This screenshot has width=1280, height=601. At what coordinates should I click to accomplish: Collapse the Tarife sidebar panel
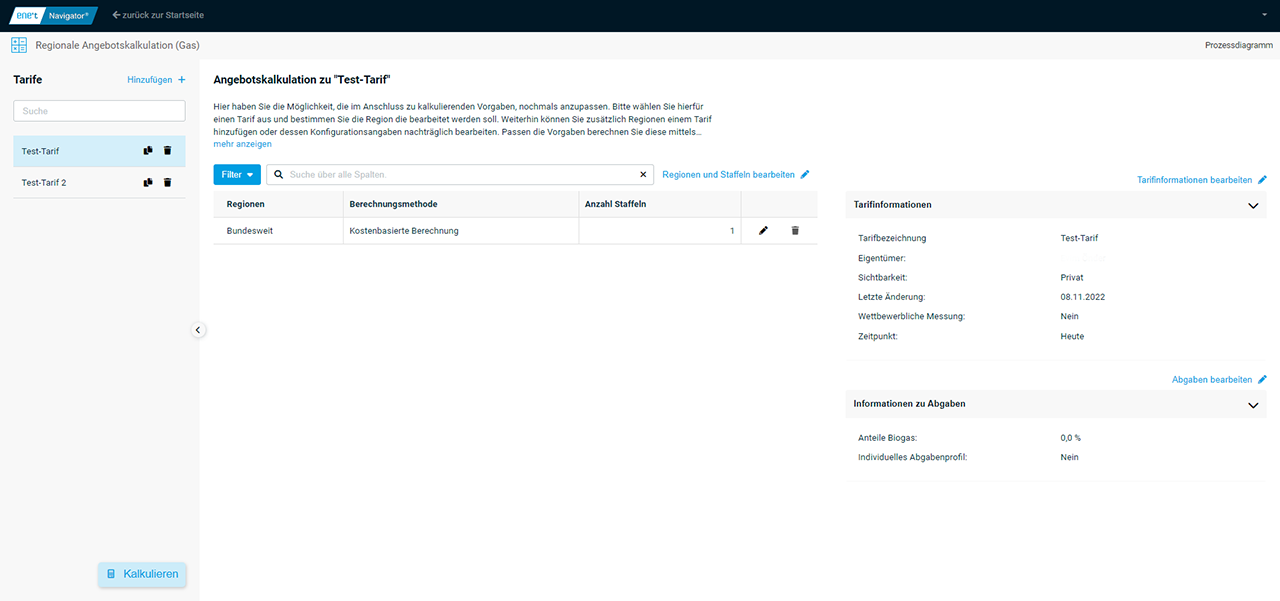(x=198, y=330)
